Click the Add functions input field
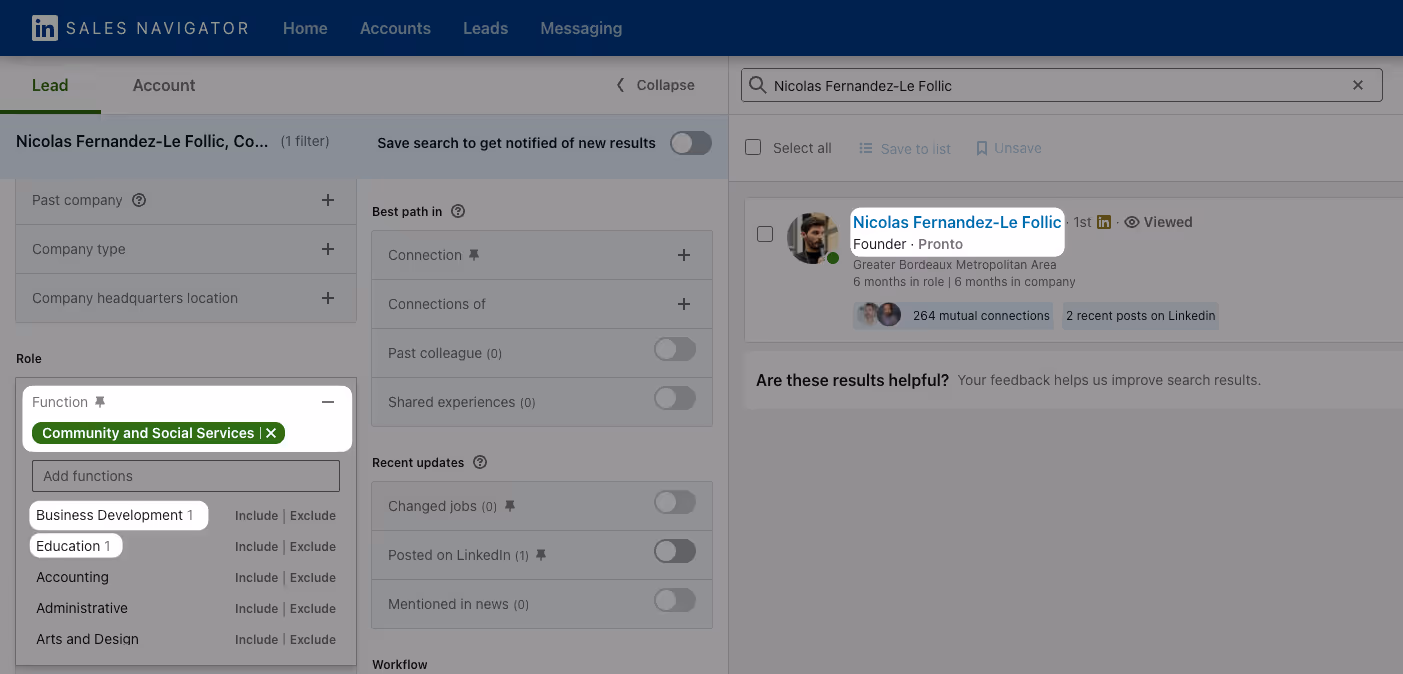1403x674 pixels. (x=186, y=476)
